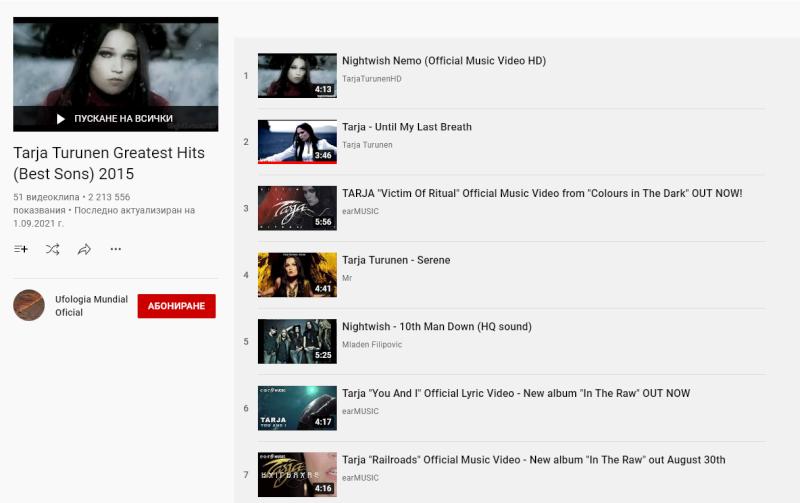Open Until My Last Breath thumbnail
Viewport: 800px width, 503px height.
click(x=297, y=142)
